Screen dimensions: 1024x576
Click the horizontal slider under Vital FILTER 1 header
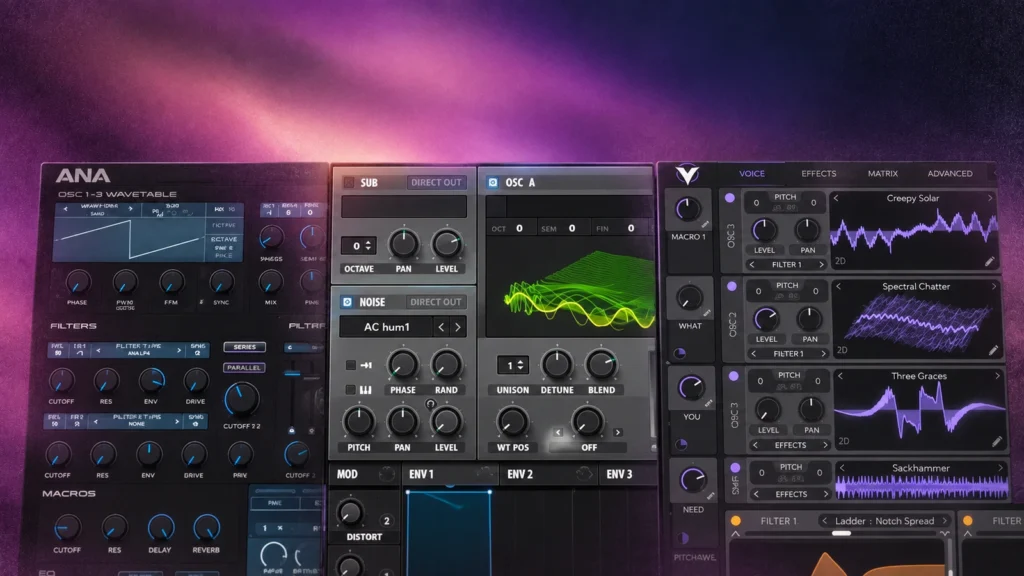841,534
